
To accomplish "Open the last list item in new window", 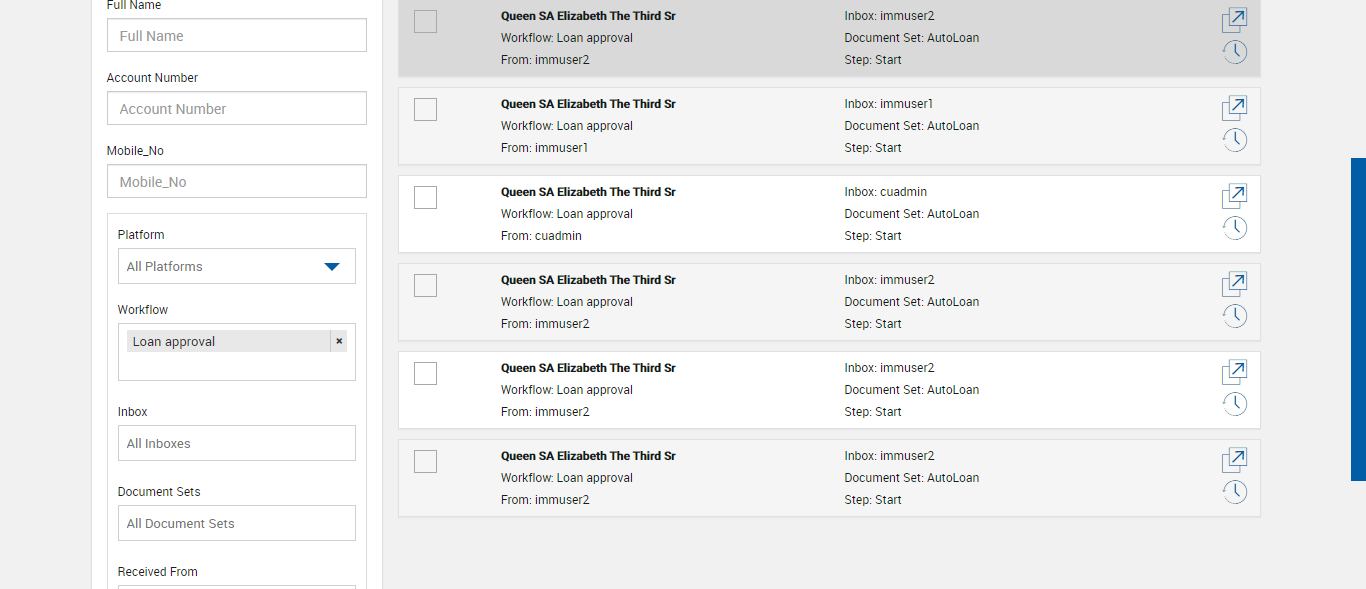I will (1235, 460).
